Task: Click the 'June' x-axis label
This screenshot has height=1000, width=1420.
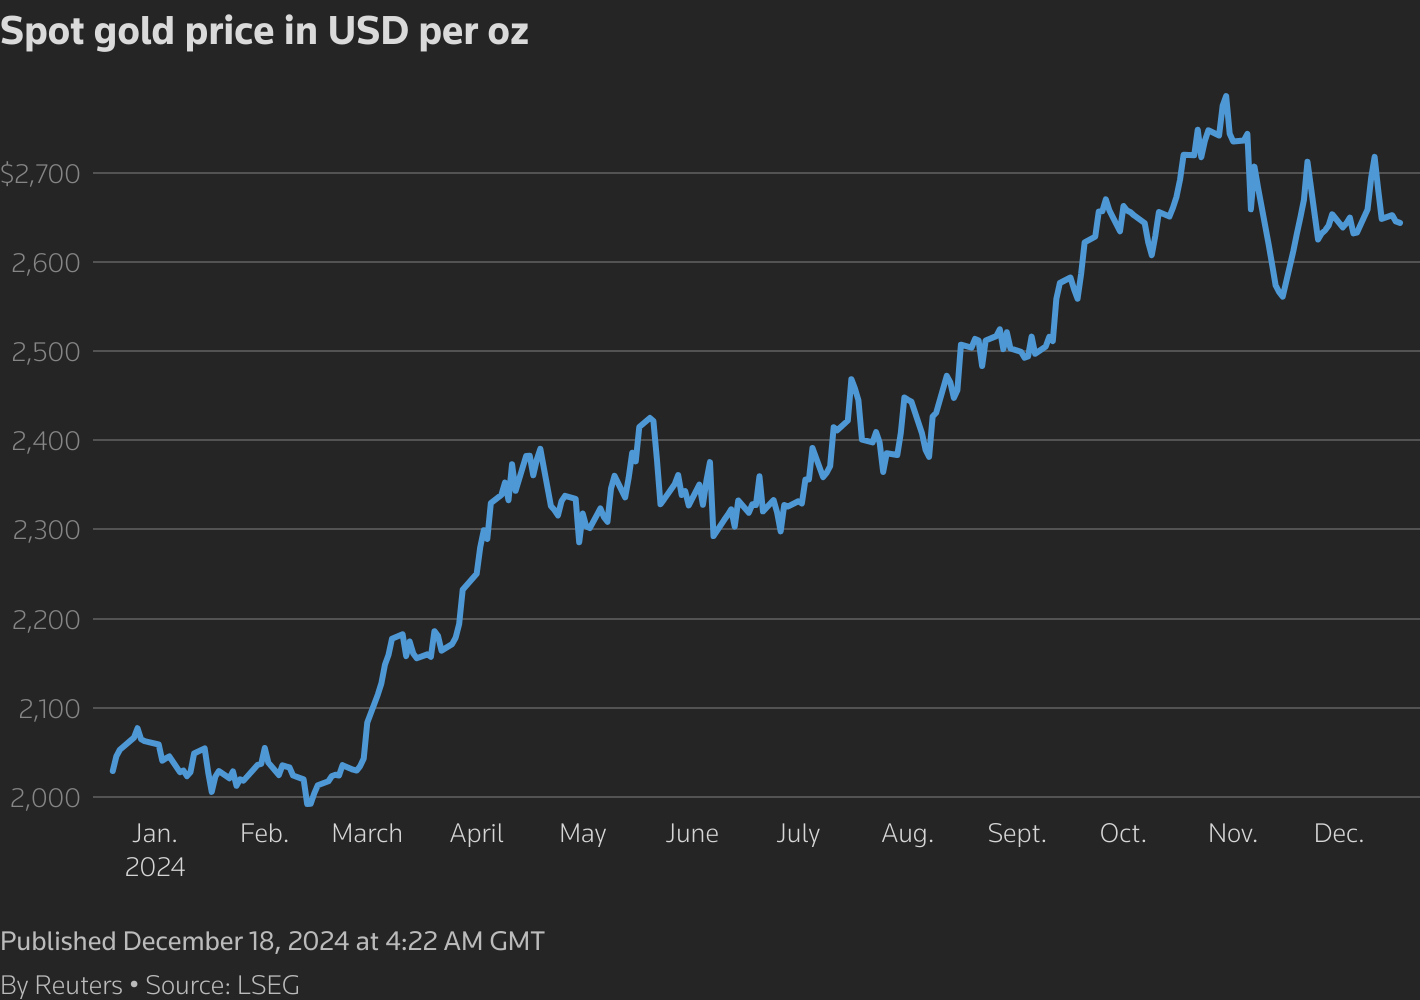Action: [692, 834]
